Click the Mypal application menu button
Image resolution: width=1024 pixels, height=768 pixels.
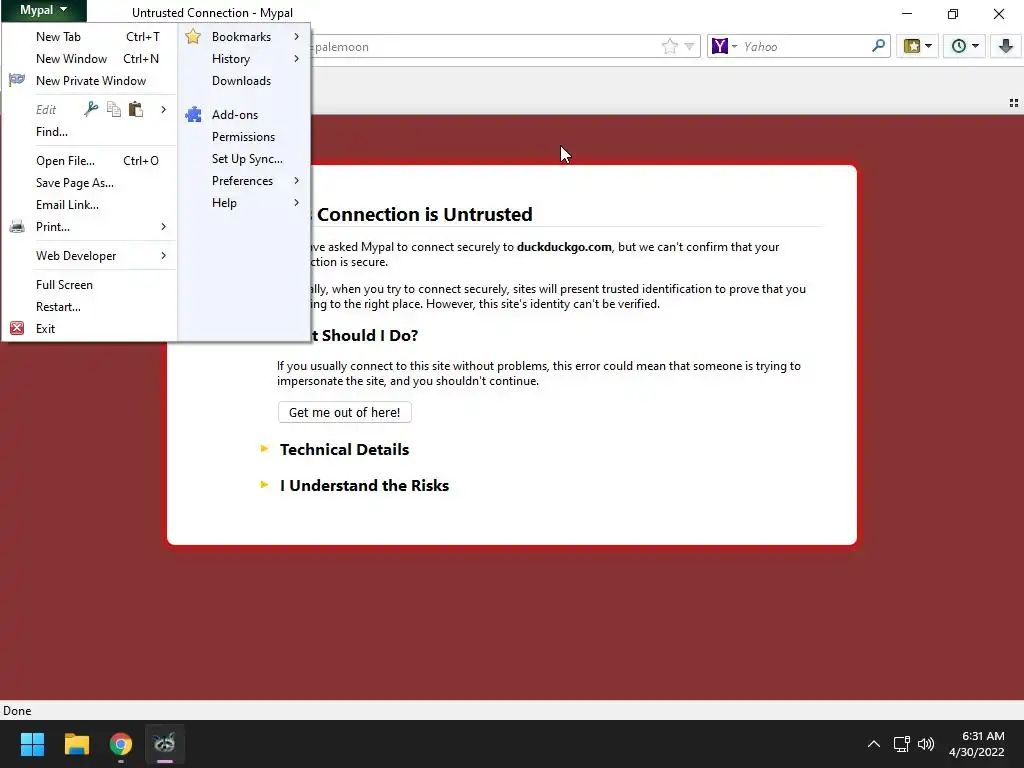(44, 10)
